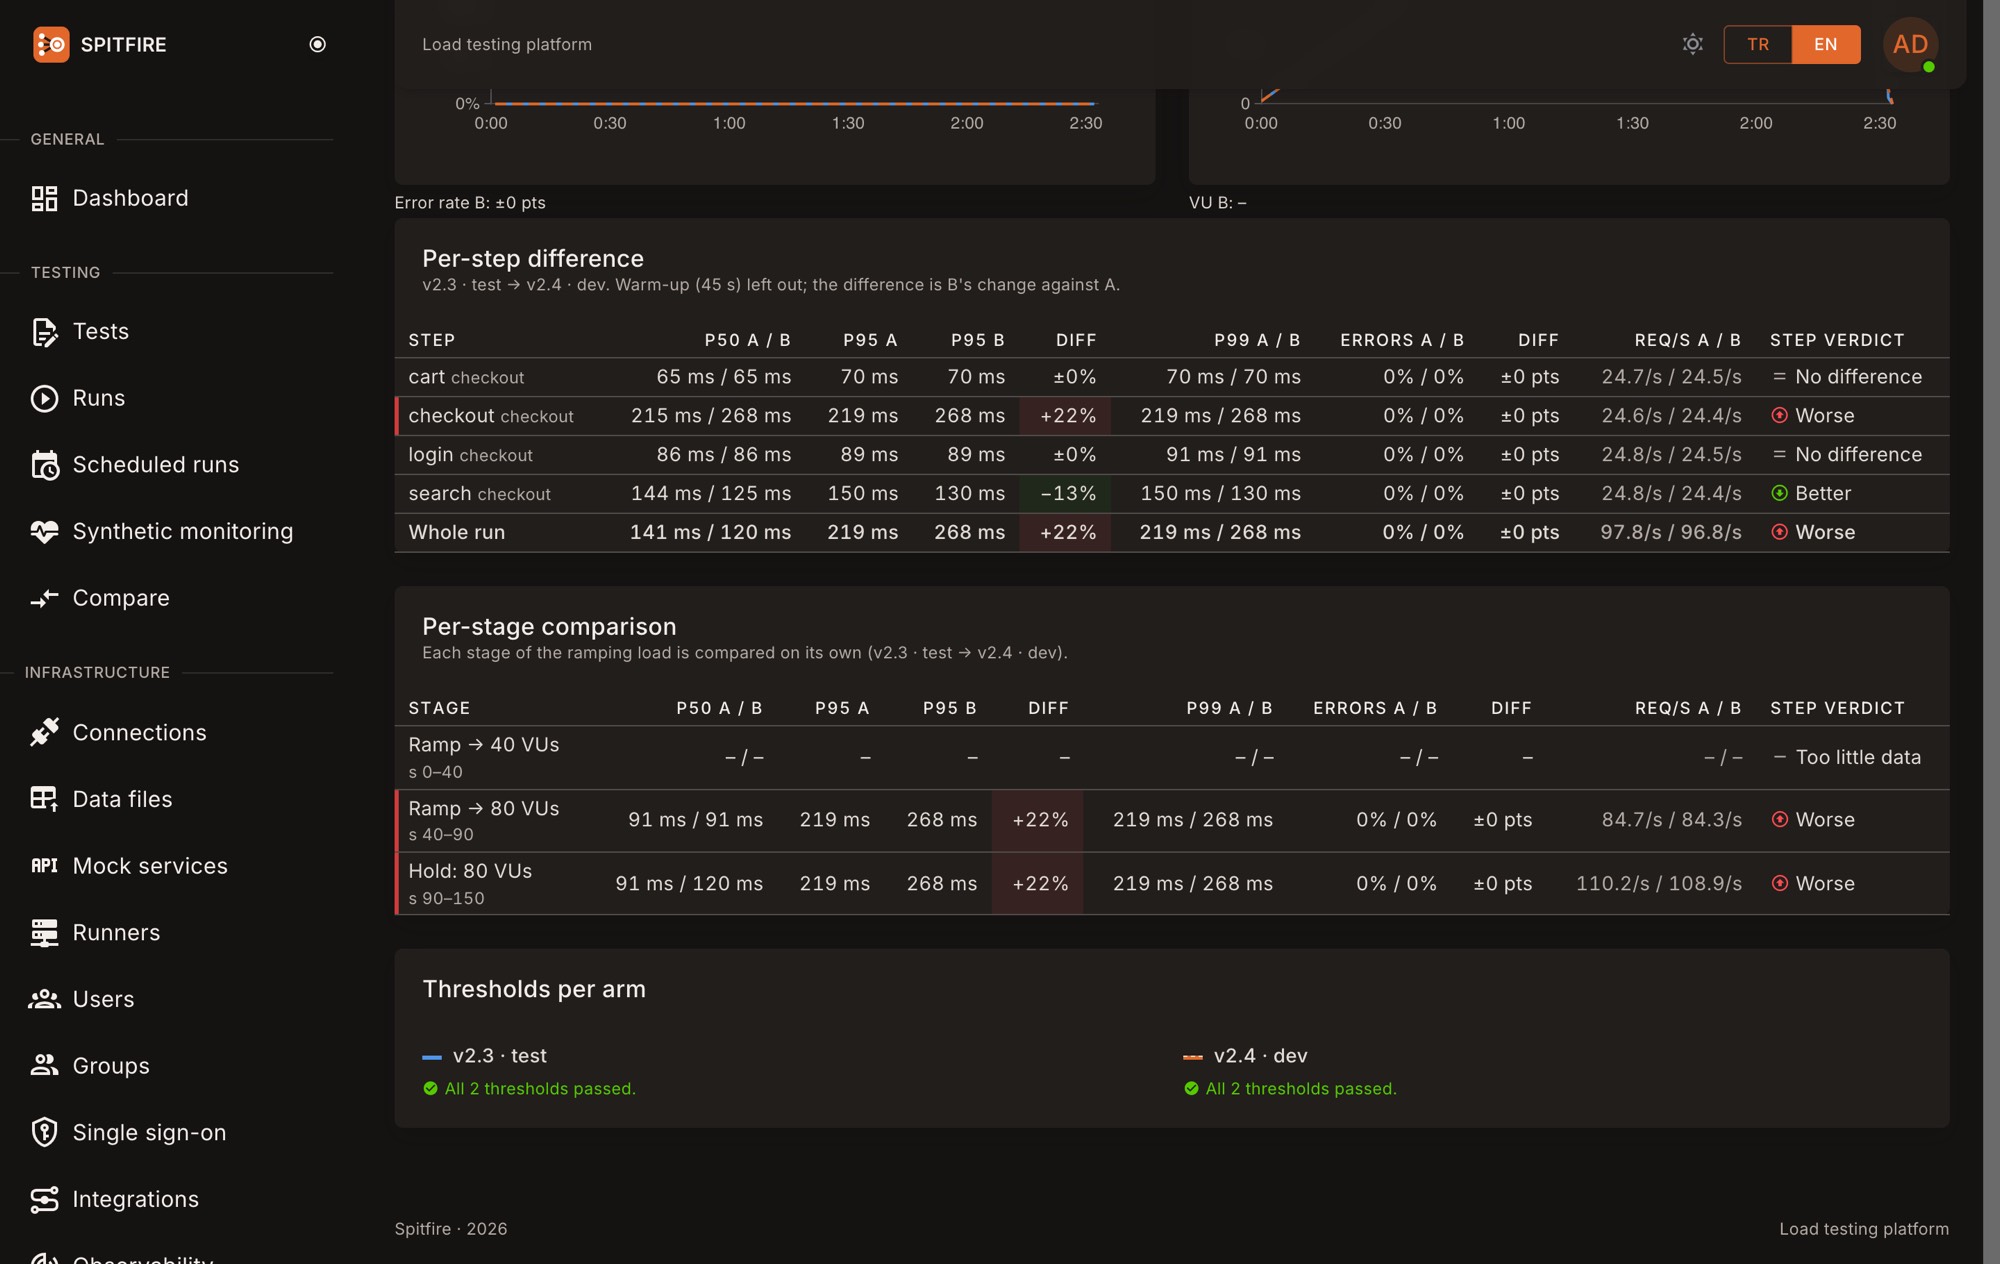Click the Users people icon
This screenshot has width=2000, height=1264.
pyautogui.click(x=44, y=999)
